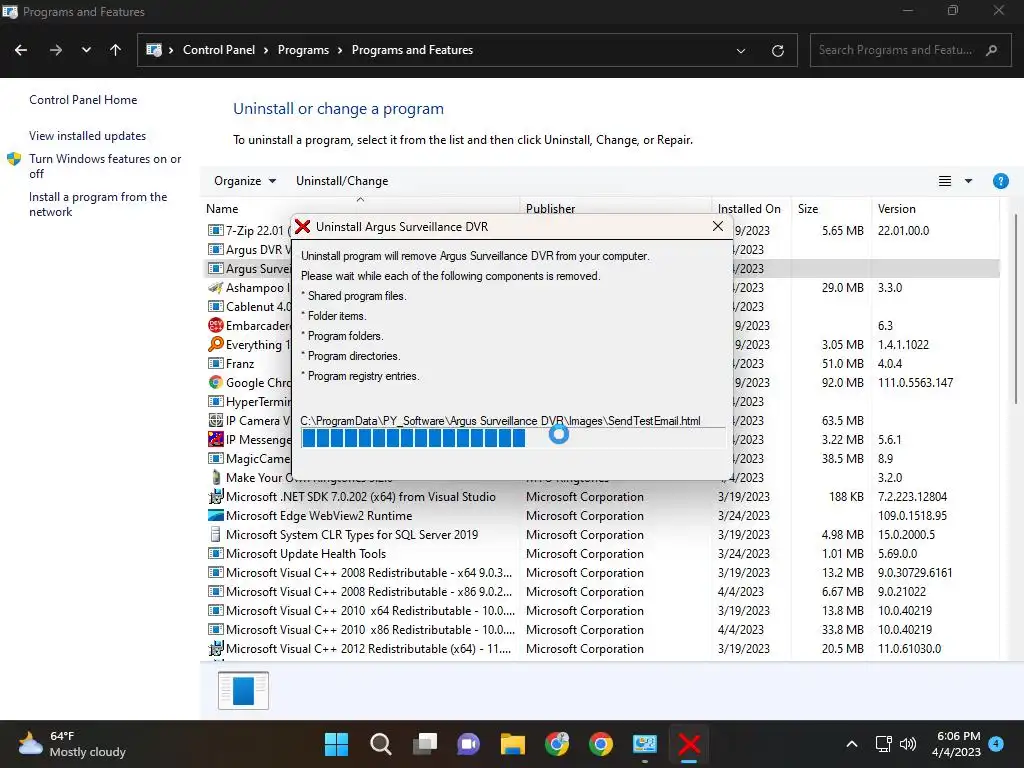The width and height of the screenshot is (1024, 768).
Task: Click the Uninstall/Change toolbar button
Action: click(342, 181)
